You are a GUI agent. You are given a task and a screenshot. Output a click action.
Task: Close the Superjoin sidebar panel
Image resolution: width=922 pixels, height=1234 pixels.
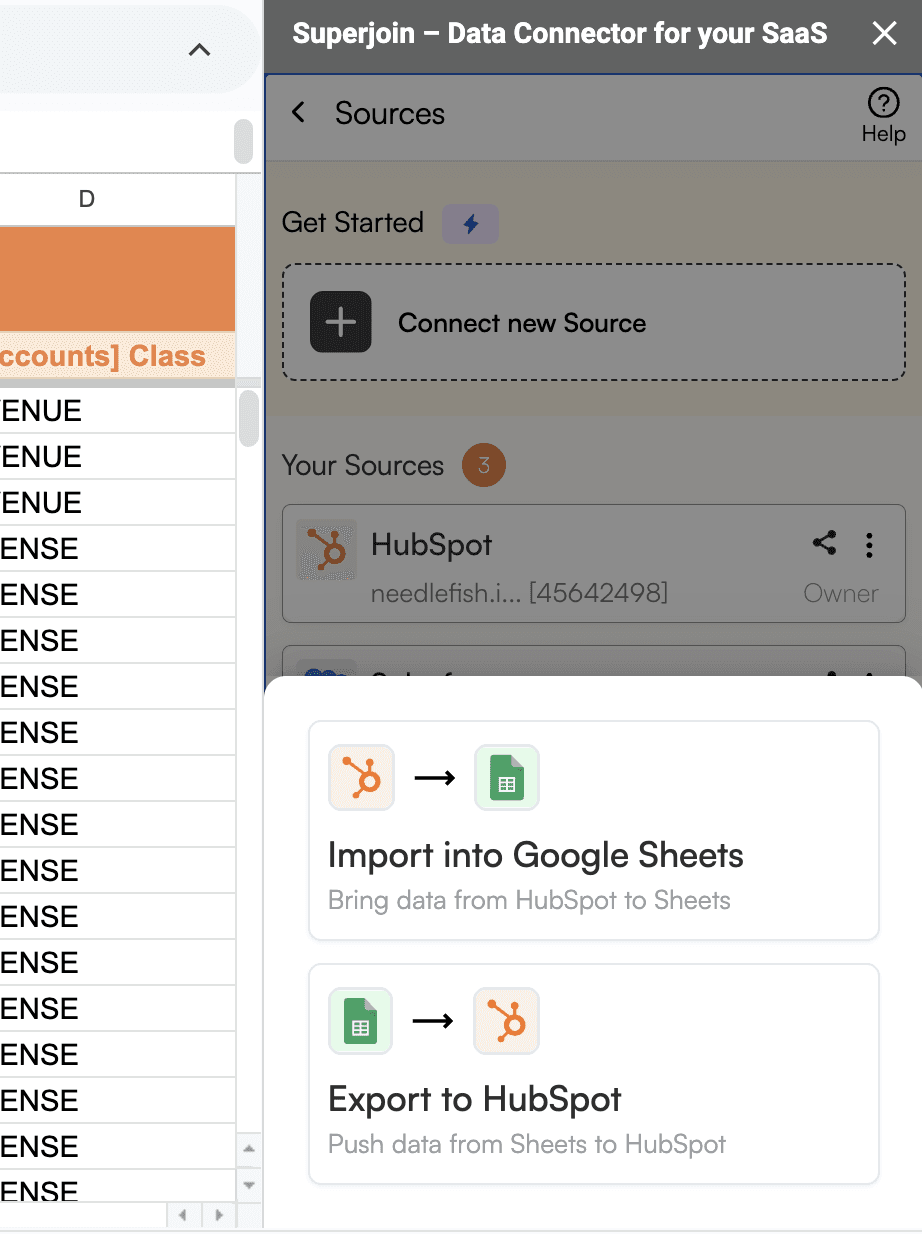[884, 34]
